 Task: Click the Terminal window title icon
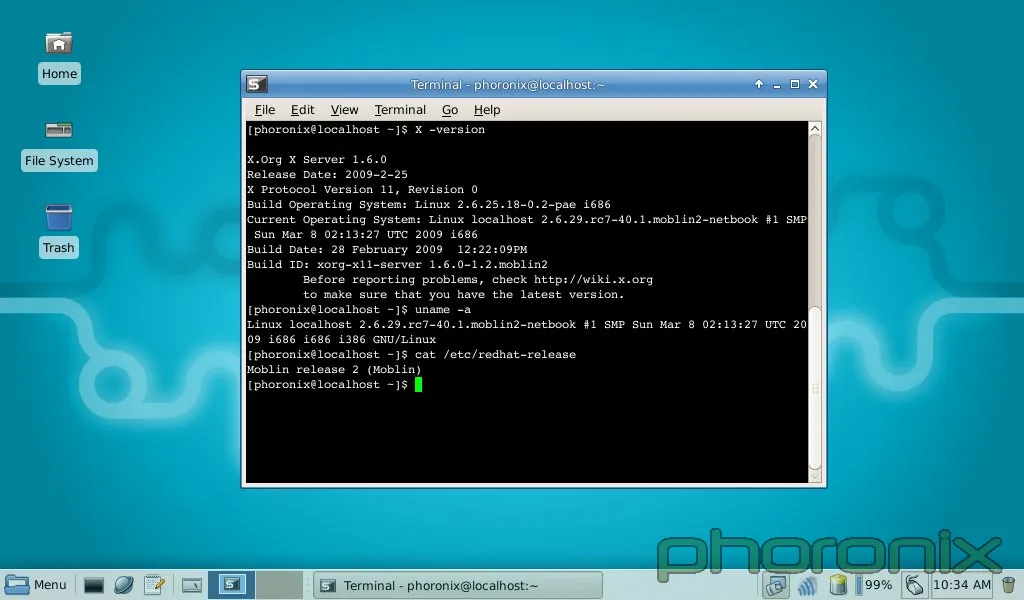point(257,84)
